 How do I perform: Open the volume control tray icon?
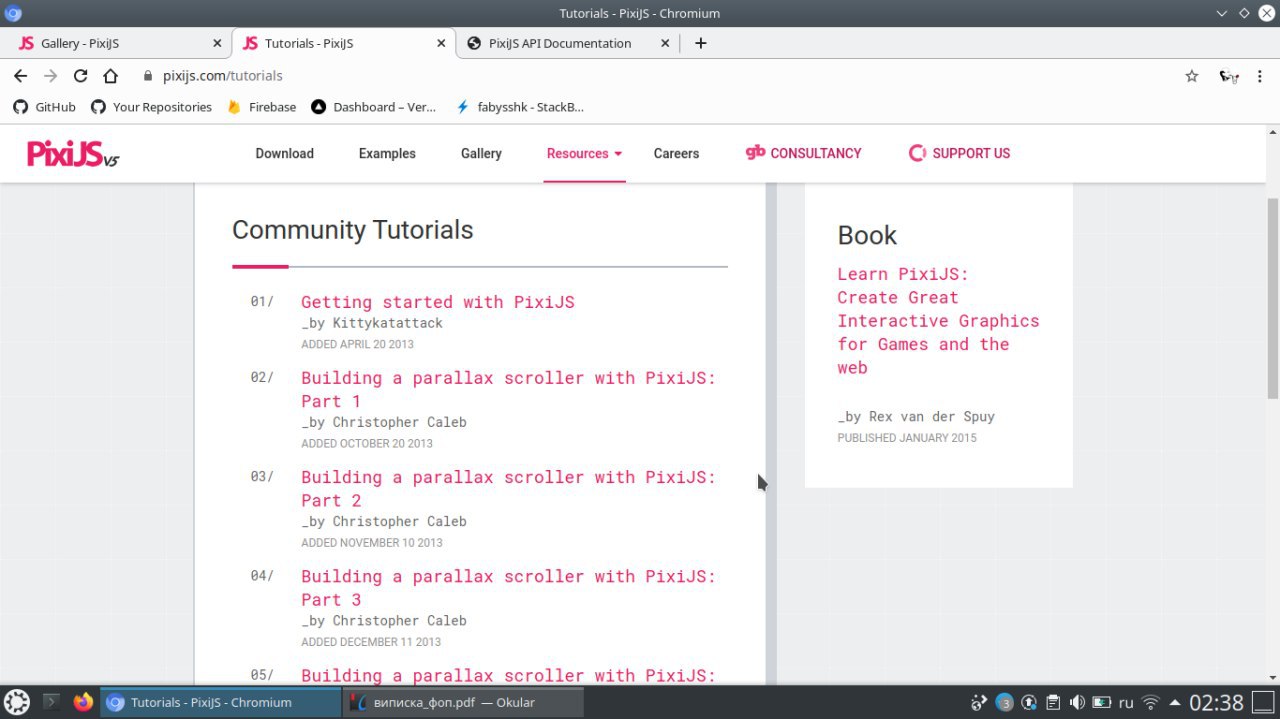coord(1077,702)
